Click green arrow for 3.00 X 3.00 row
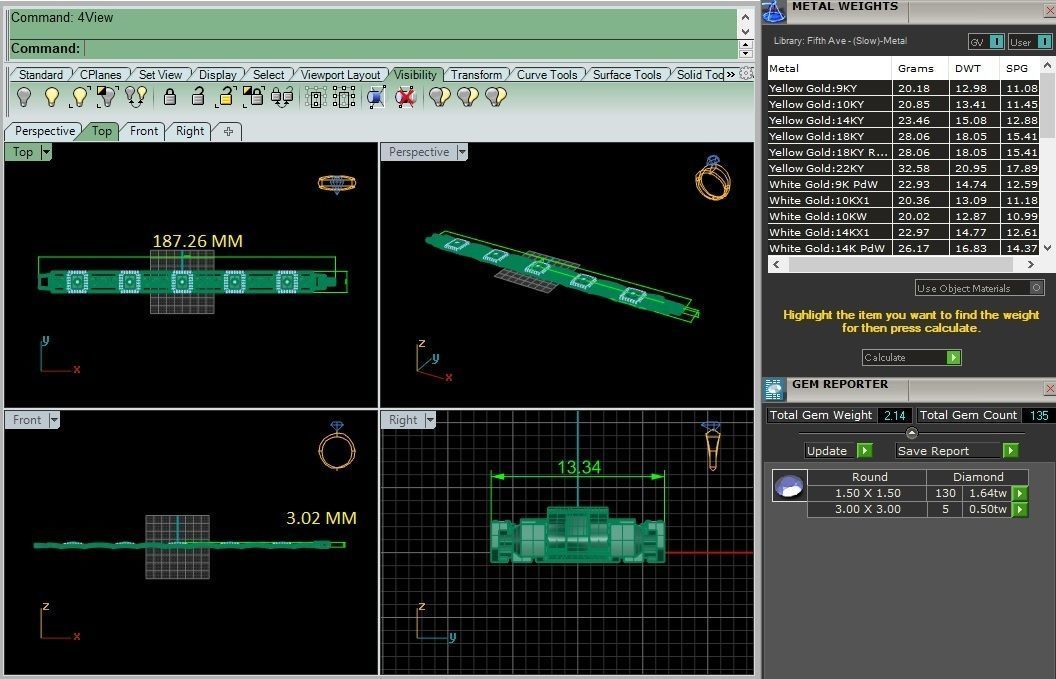 click(x=1021, y=510)
